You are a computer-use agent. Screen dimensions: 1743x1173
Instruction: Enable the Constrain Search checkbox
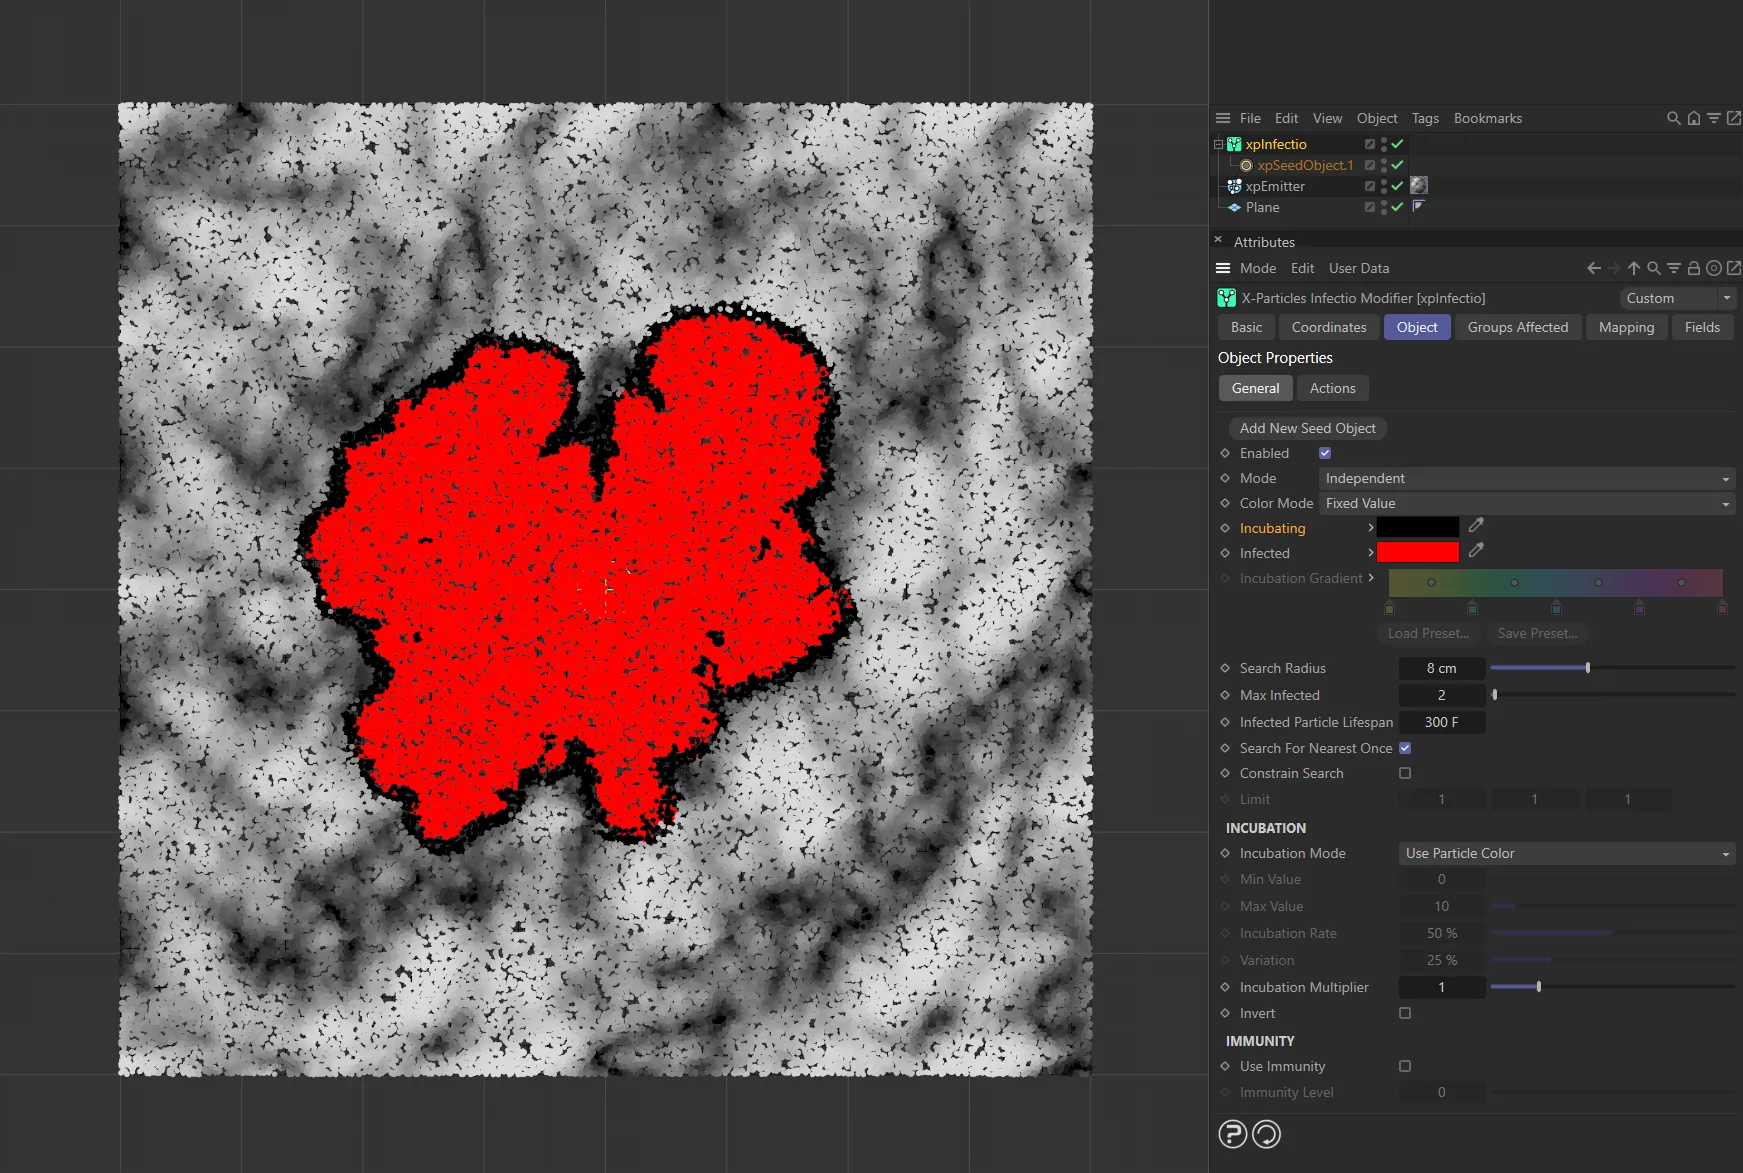click(x=1405, y=773)
